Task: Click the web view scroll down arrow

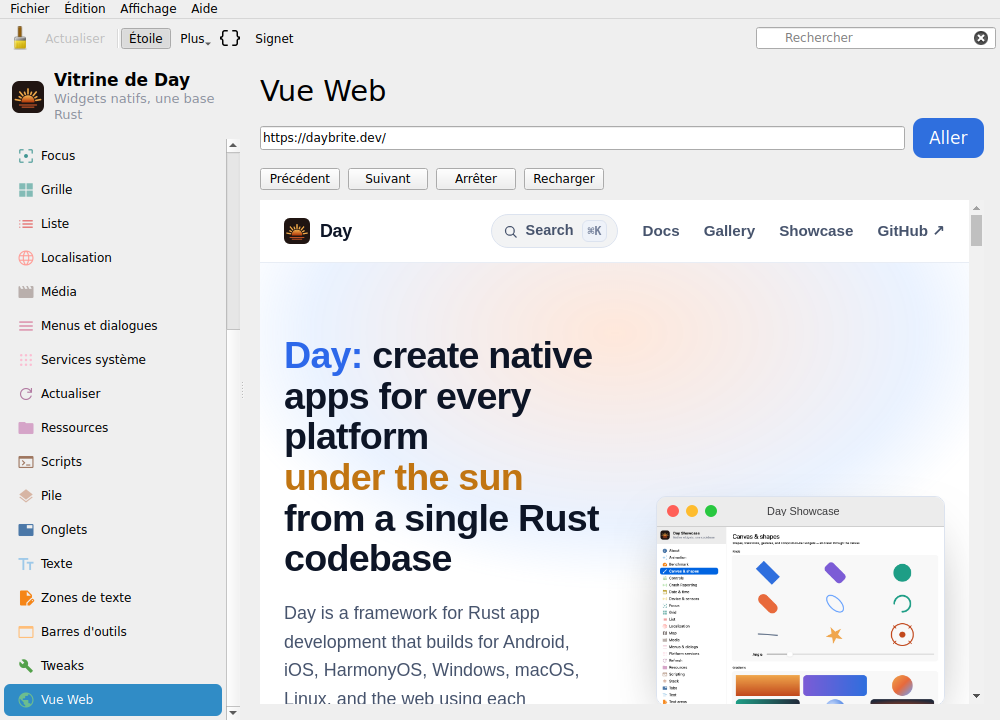Action: (976, 696)
